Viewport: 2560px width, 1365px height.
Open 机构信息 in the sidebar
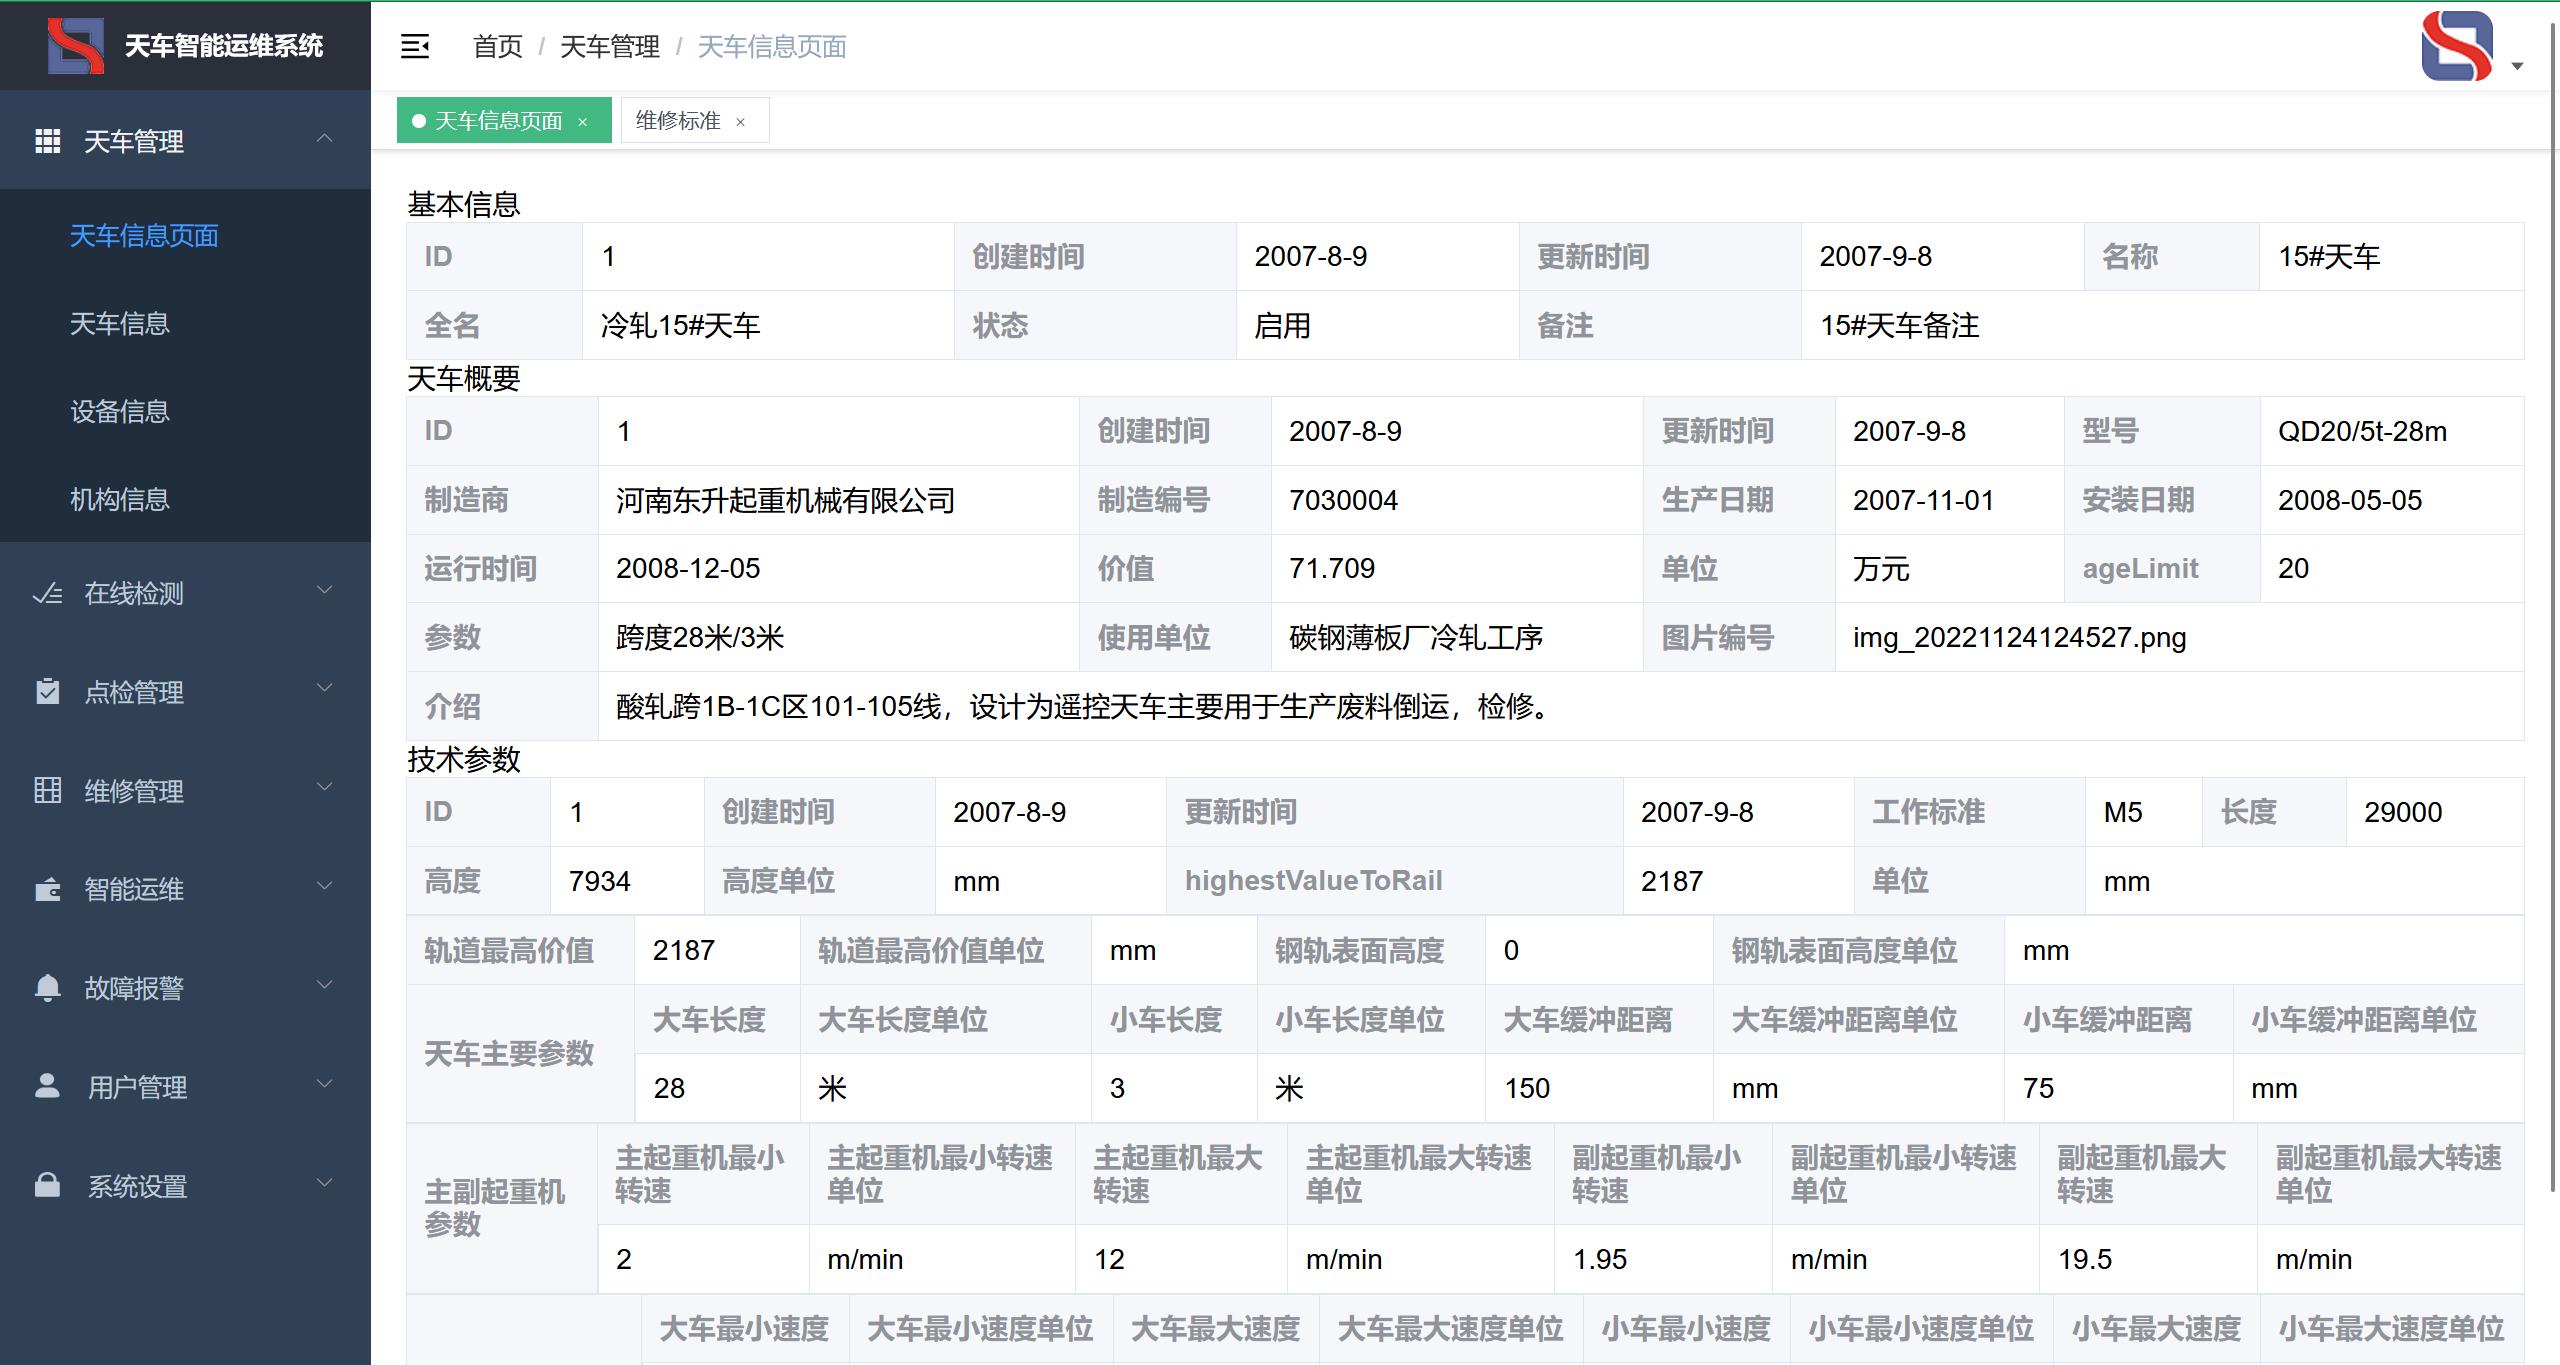pos(120,499)
